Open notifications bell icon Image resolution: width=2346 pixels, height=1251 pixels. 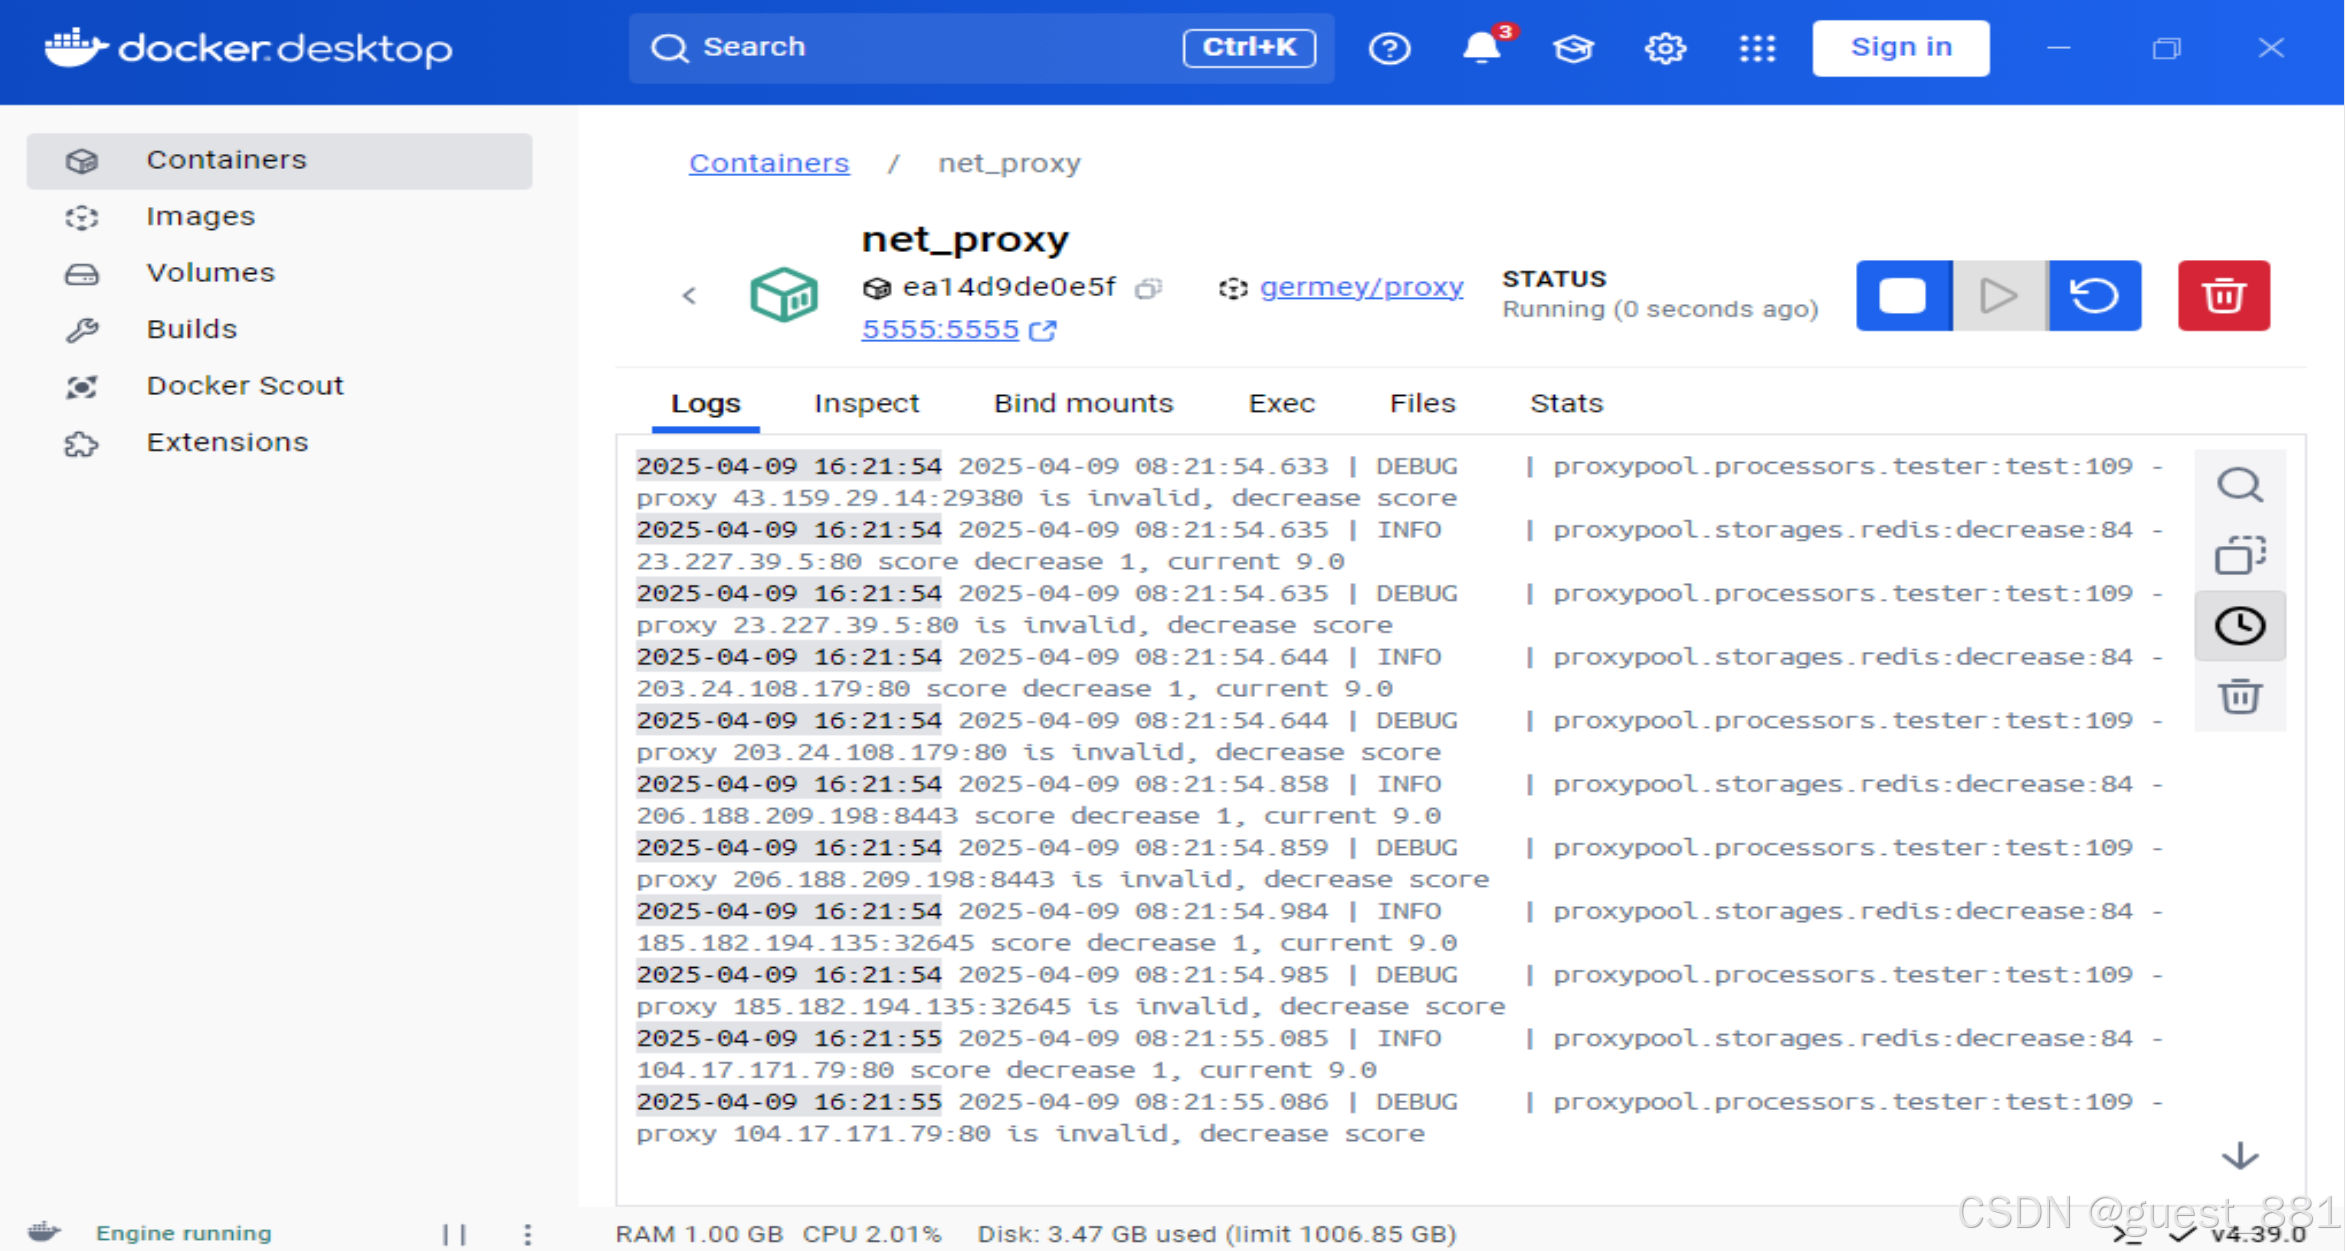1481,48
